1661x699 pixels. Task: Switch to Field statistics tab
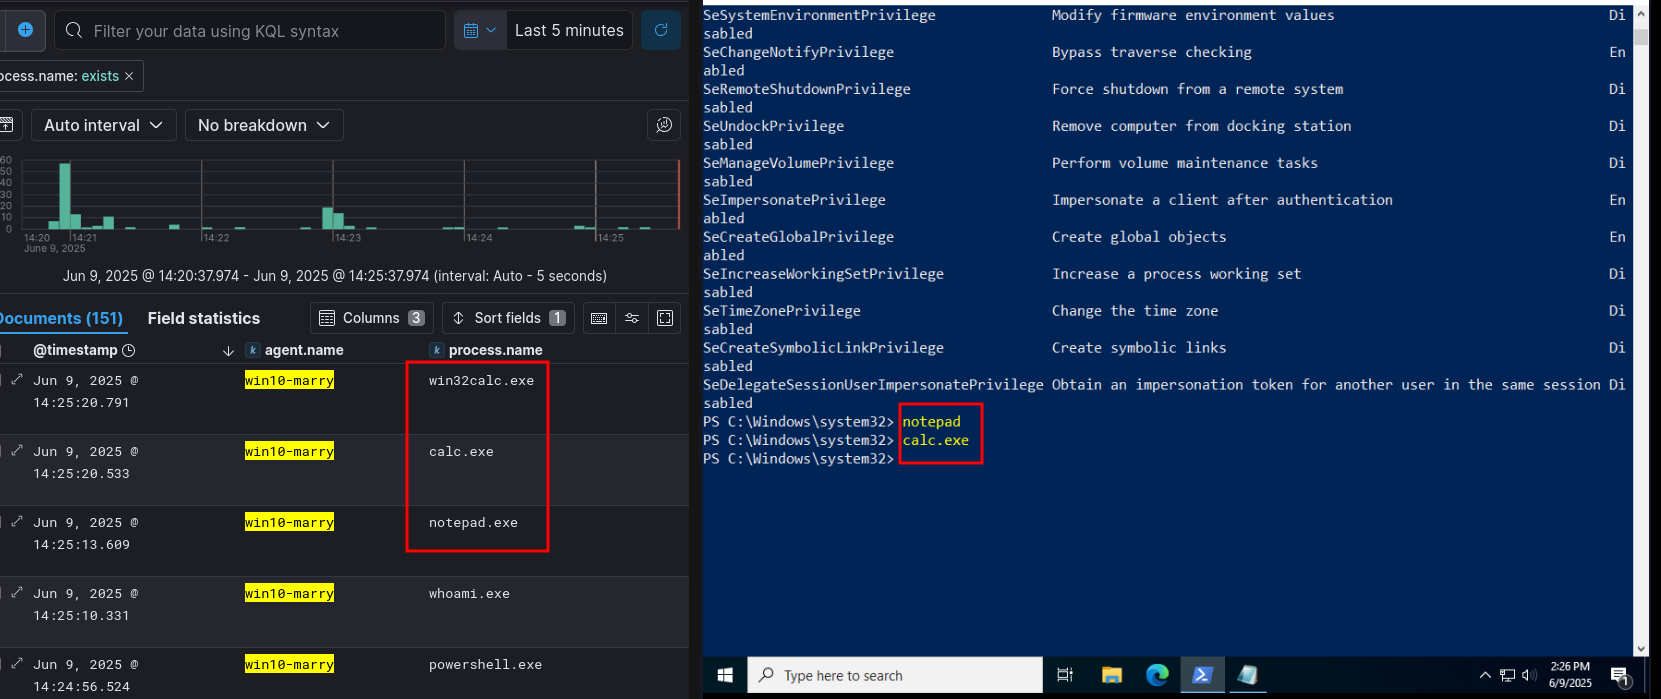click(203, 318)
